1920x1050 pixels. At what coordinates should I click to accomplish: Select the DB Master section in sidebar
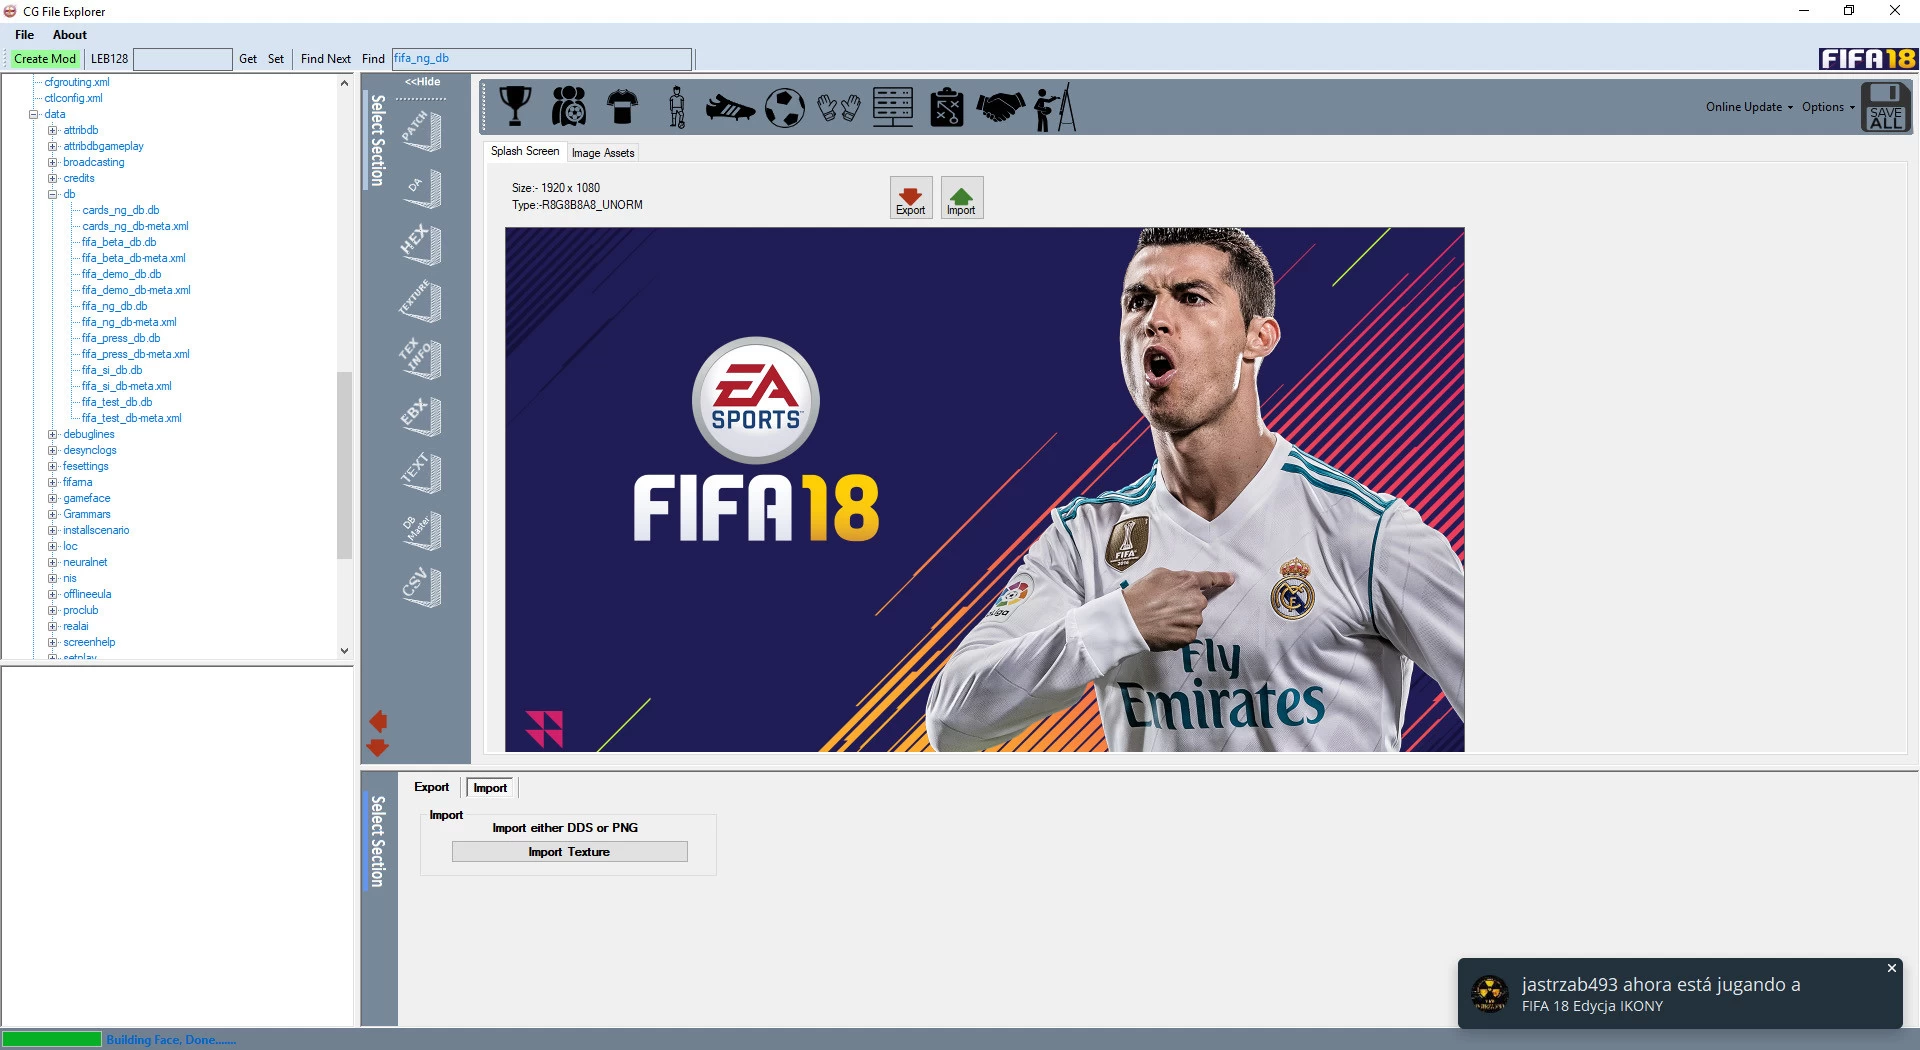click(421, 529)
